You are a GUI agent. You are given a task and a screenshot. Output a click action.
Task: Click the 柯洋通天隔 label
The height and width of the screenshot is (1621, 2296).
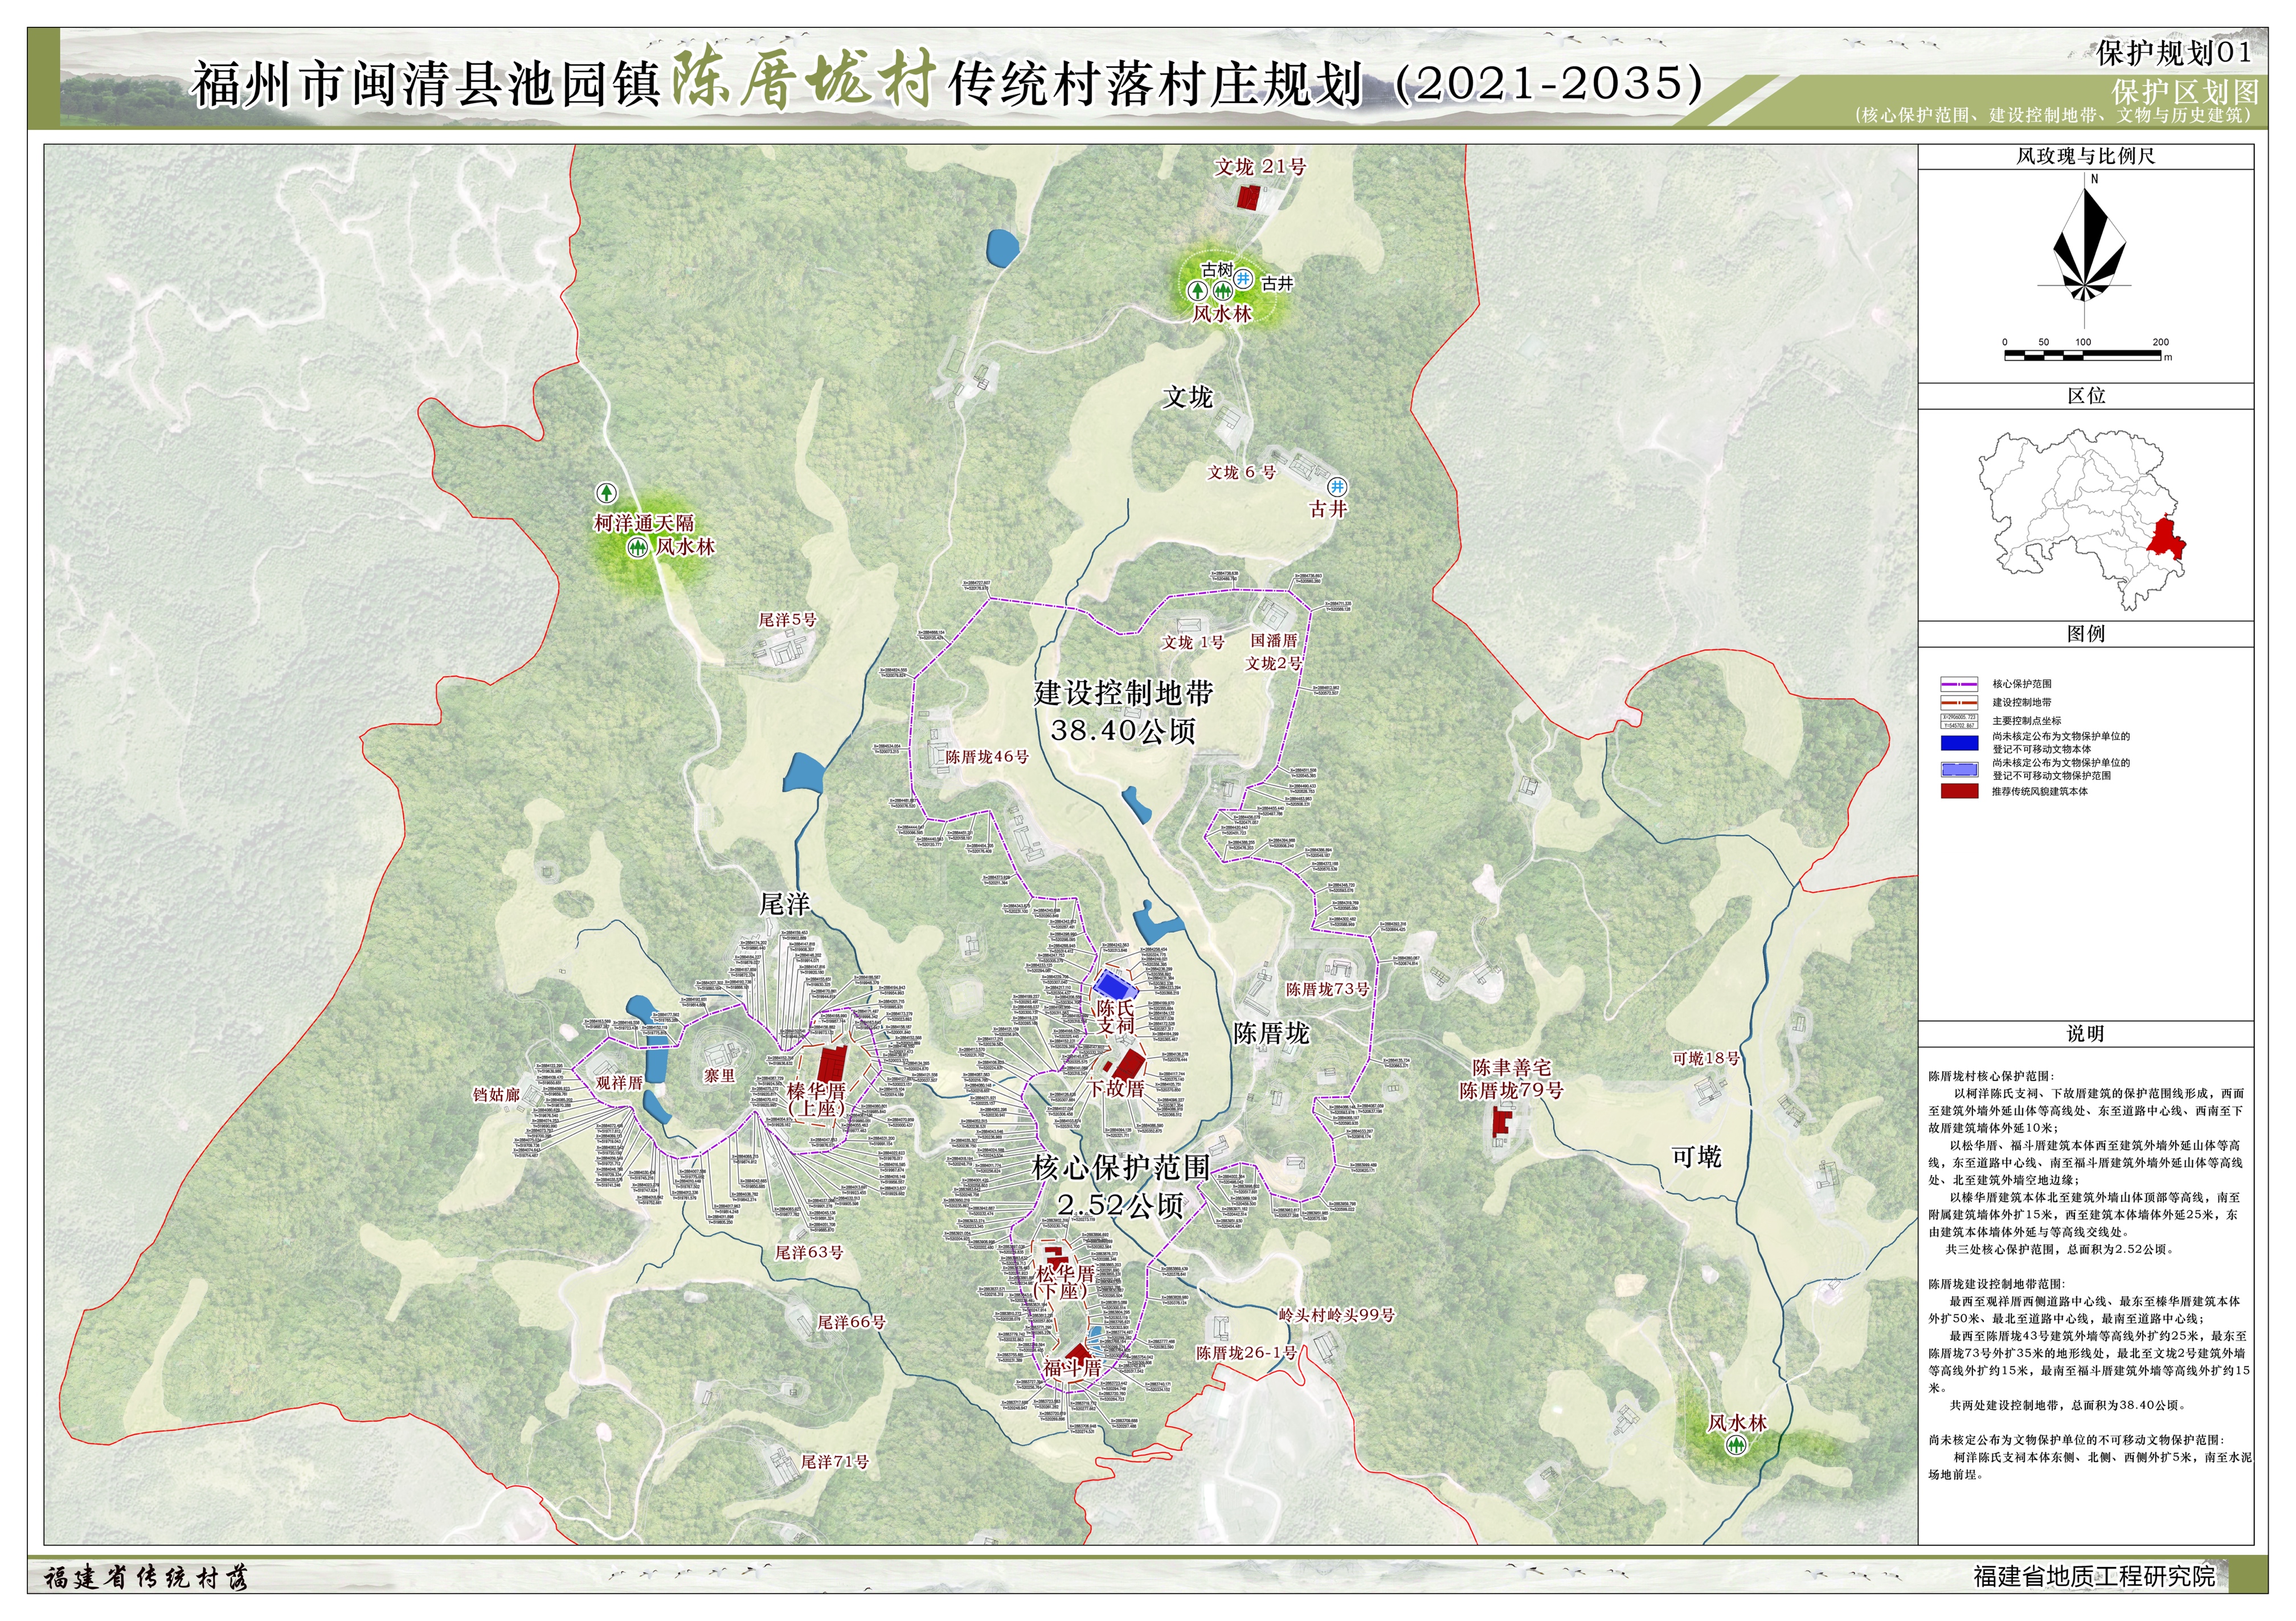[x=644, y=523]
